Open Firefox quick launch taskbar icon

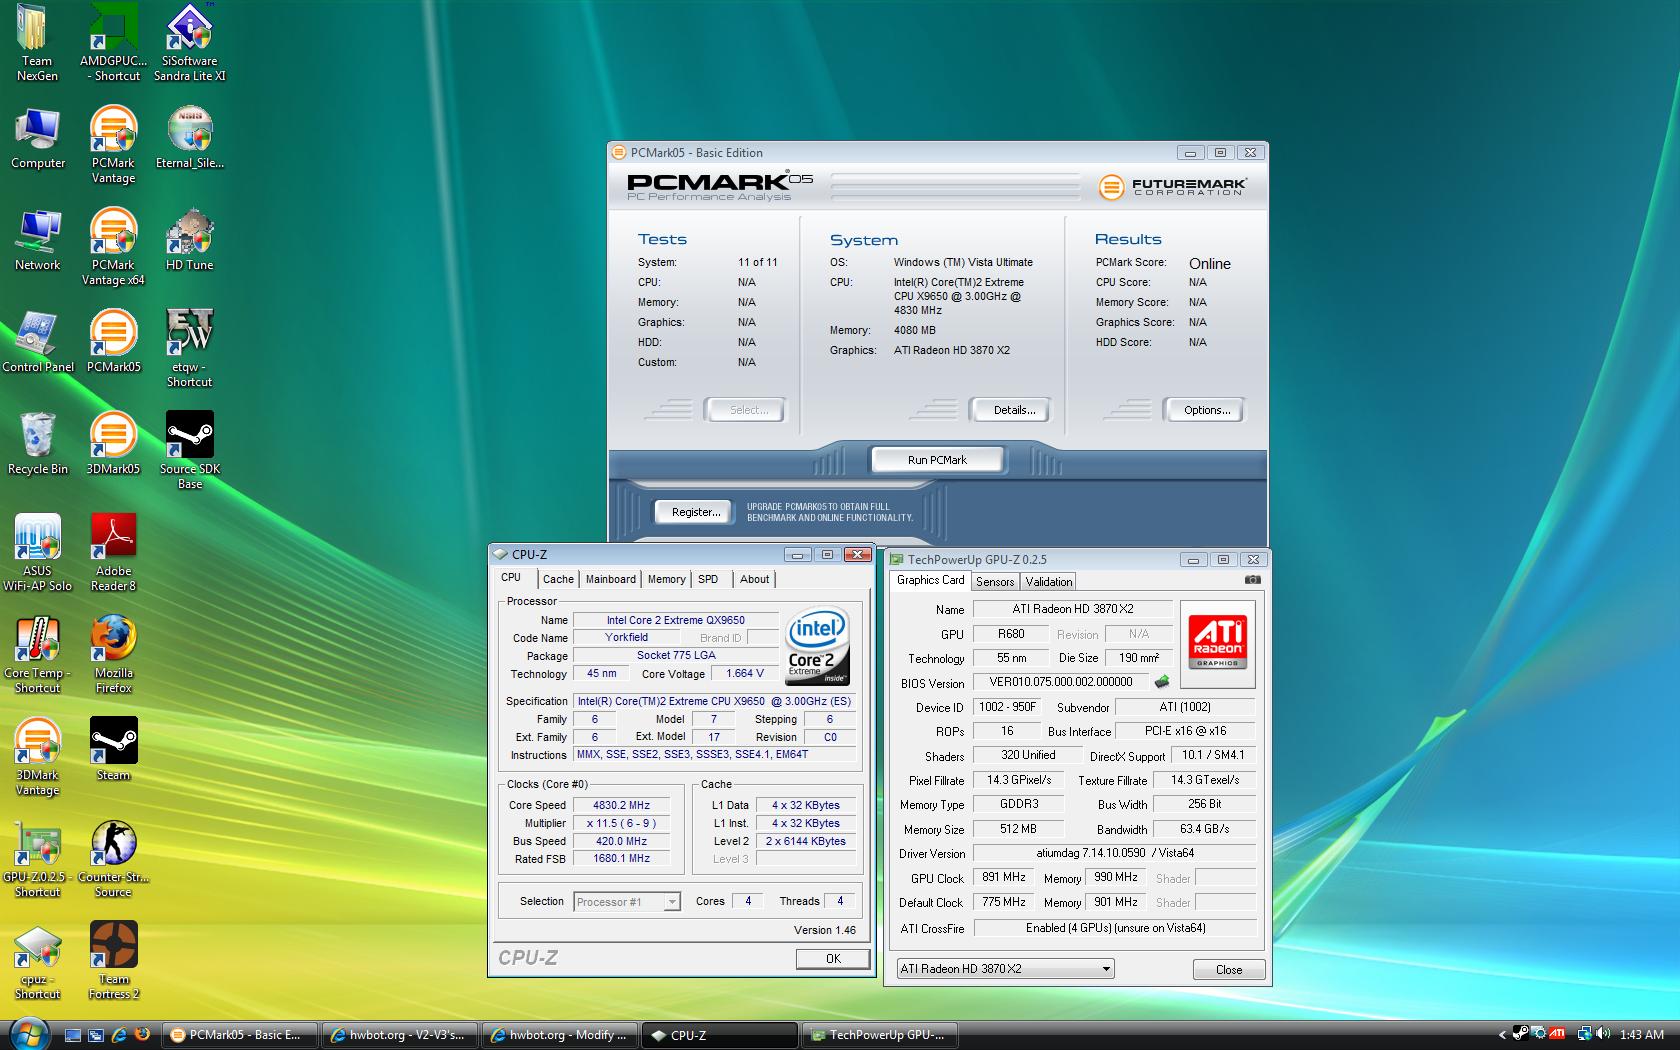141,1035
